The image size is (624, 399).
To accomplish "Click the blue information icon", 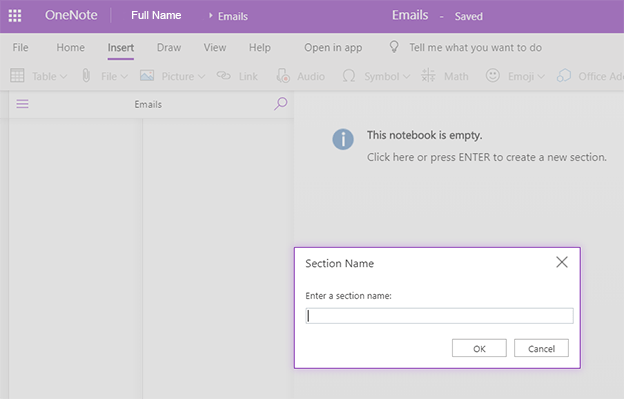I will tap(343, 139).
